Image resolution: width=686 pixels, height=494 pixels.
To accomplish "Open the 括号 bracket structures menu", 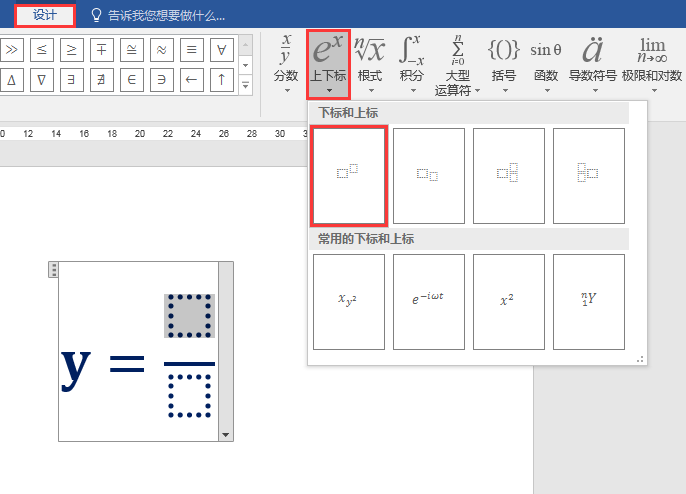I will coord(504,64).
